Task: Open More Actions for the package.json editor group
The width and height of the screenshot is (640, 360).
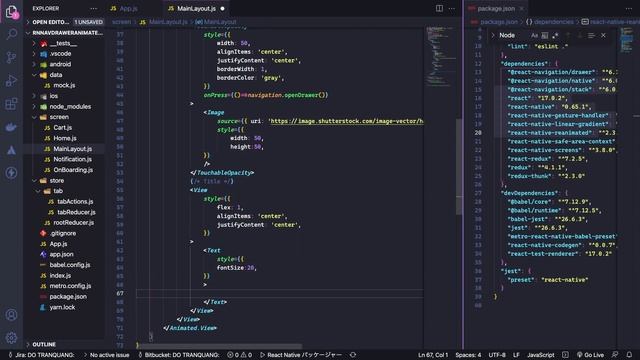Action: click(x=629, y=8)
